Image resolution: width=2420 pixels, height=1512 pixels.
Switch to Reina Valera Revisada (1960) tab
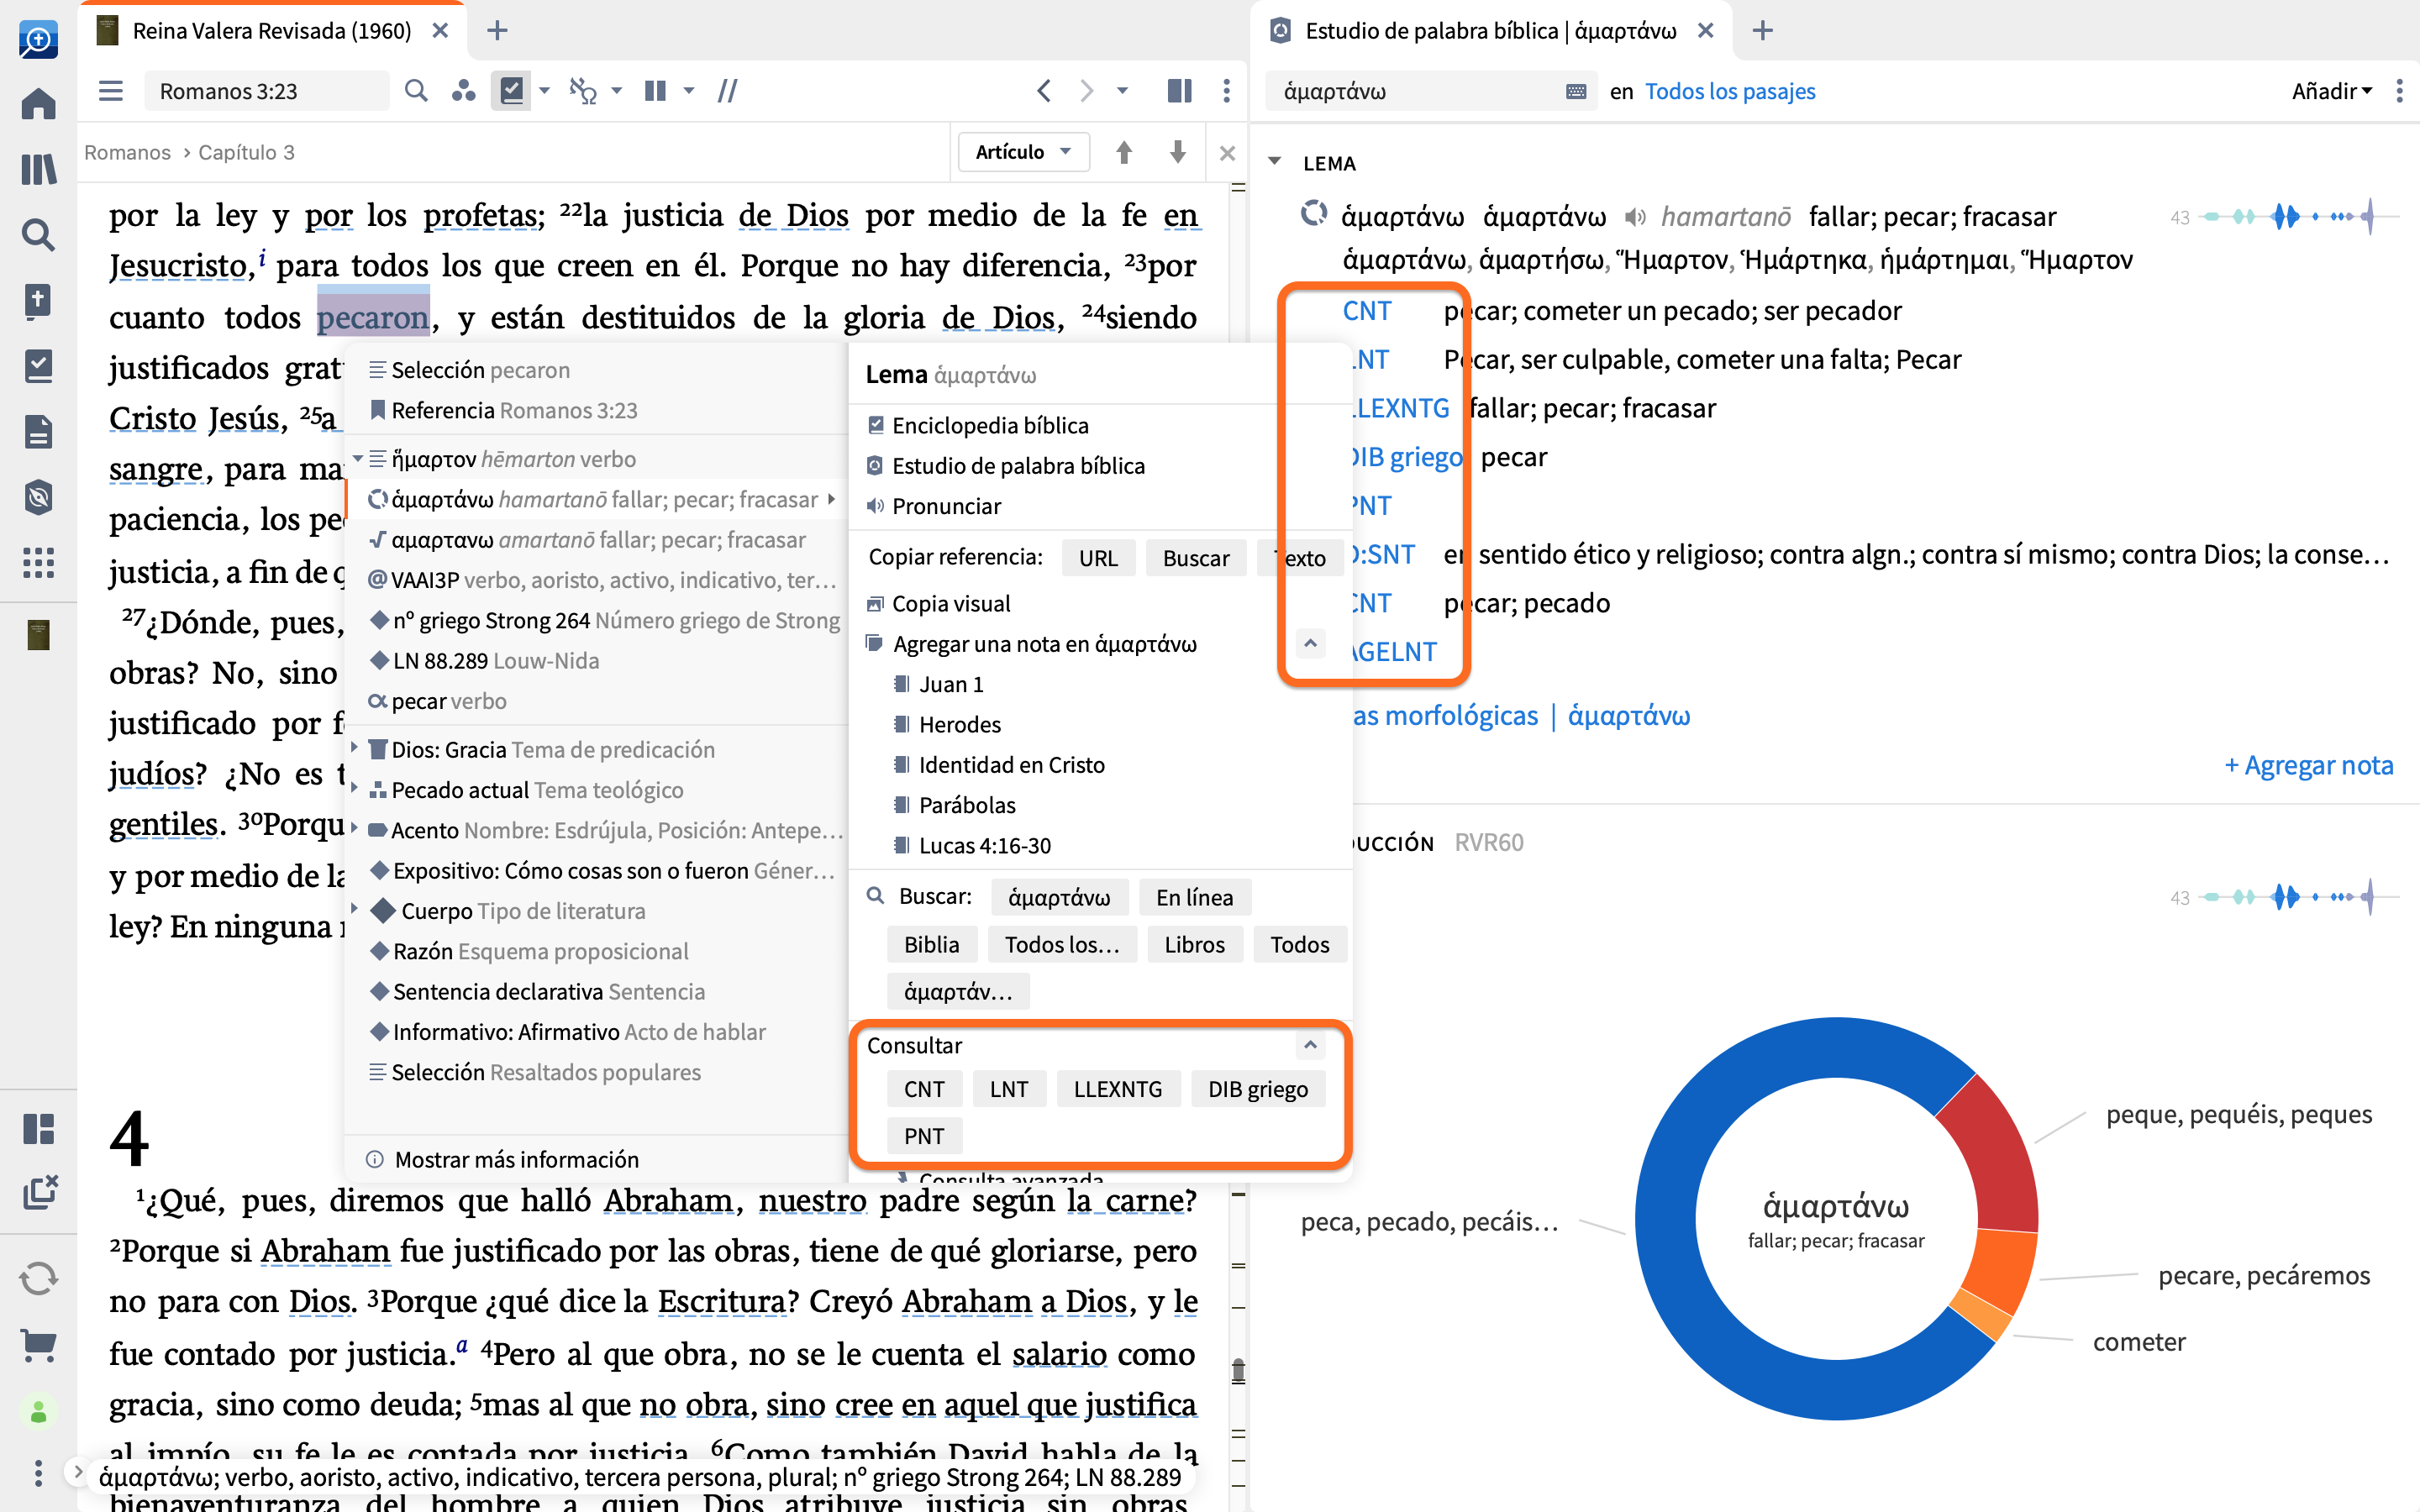pyautogui.click(x=271, y=31)
